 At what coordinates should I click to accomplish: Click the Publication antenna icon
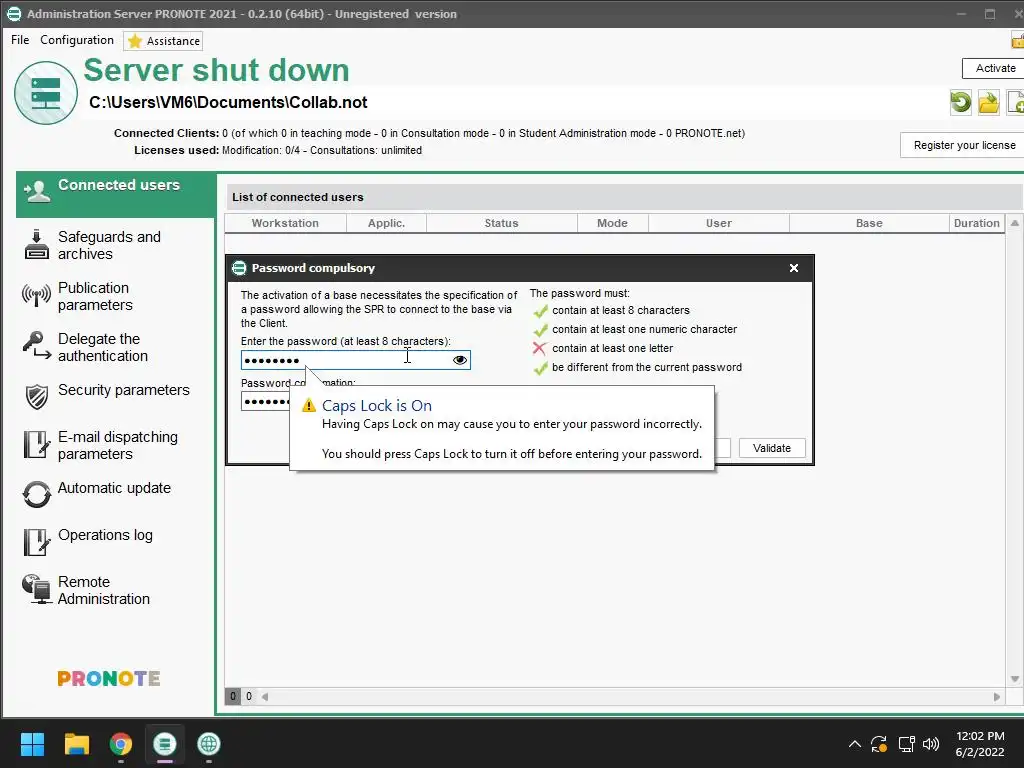37,295
